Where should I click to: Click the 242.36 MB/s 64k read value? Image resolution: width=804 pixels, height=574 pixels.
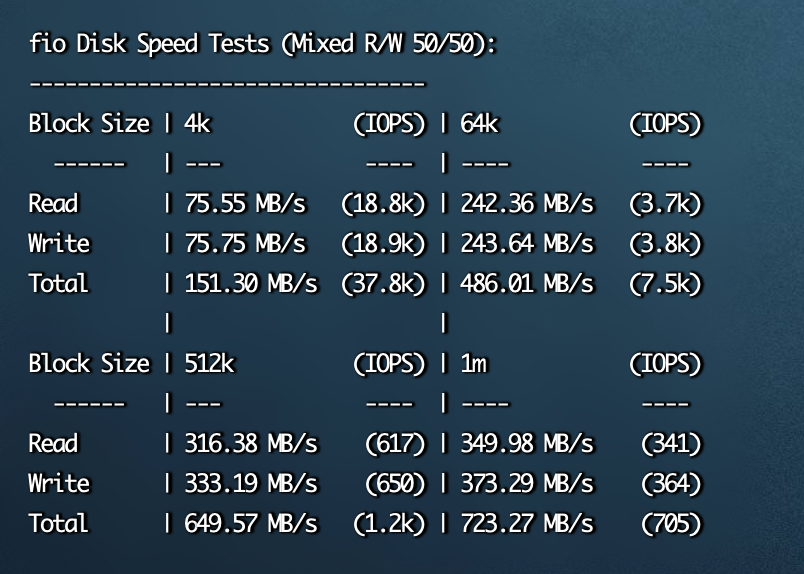[x=527, y=204]
